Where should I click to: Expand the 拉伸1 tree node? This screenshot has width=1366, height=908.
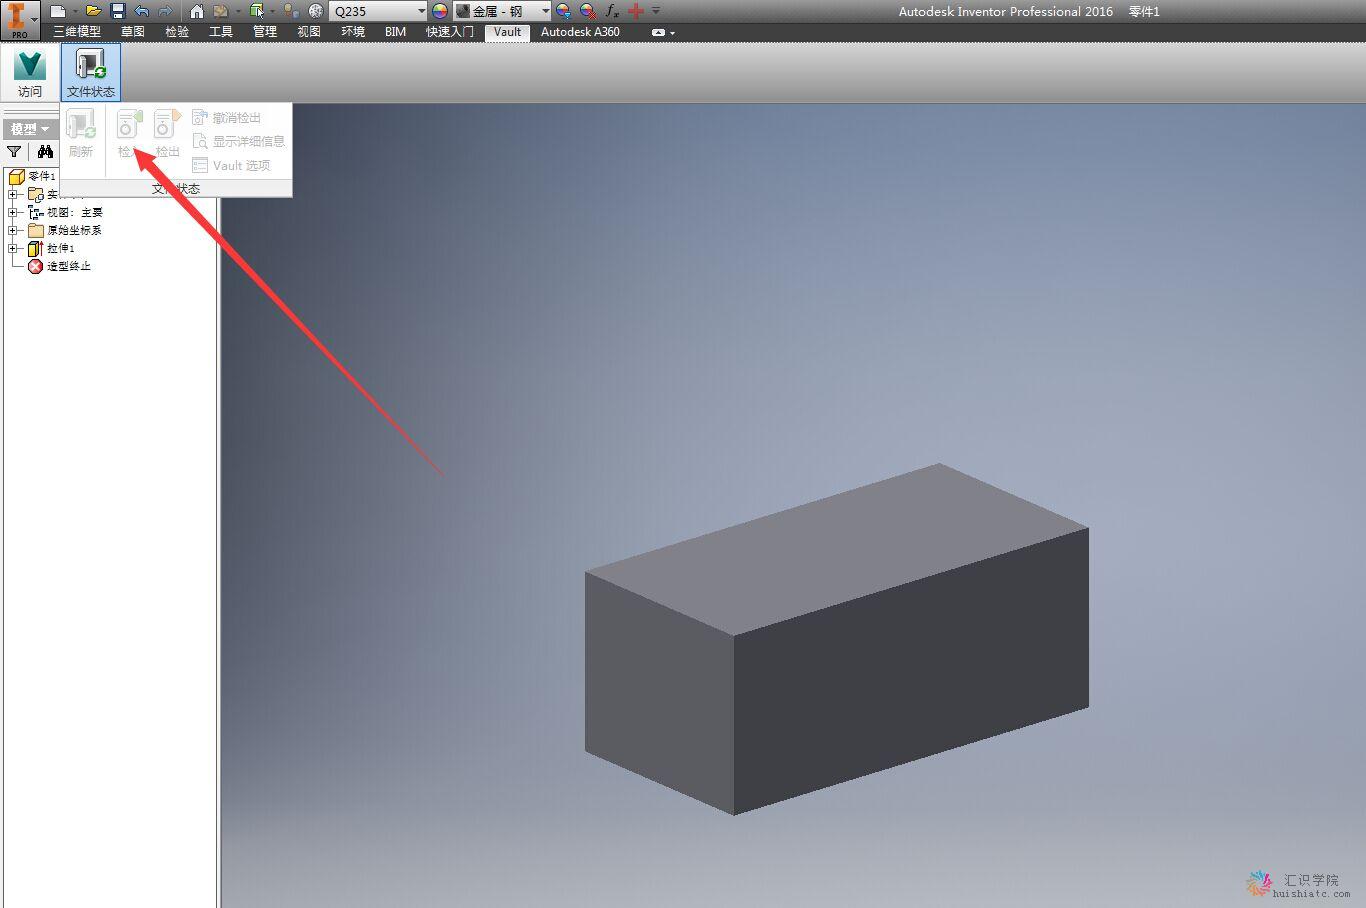point(13,248)
